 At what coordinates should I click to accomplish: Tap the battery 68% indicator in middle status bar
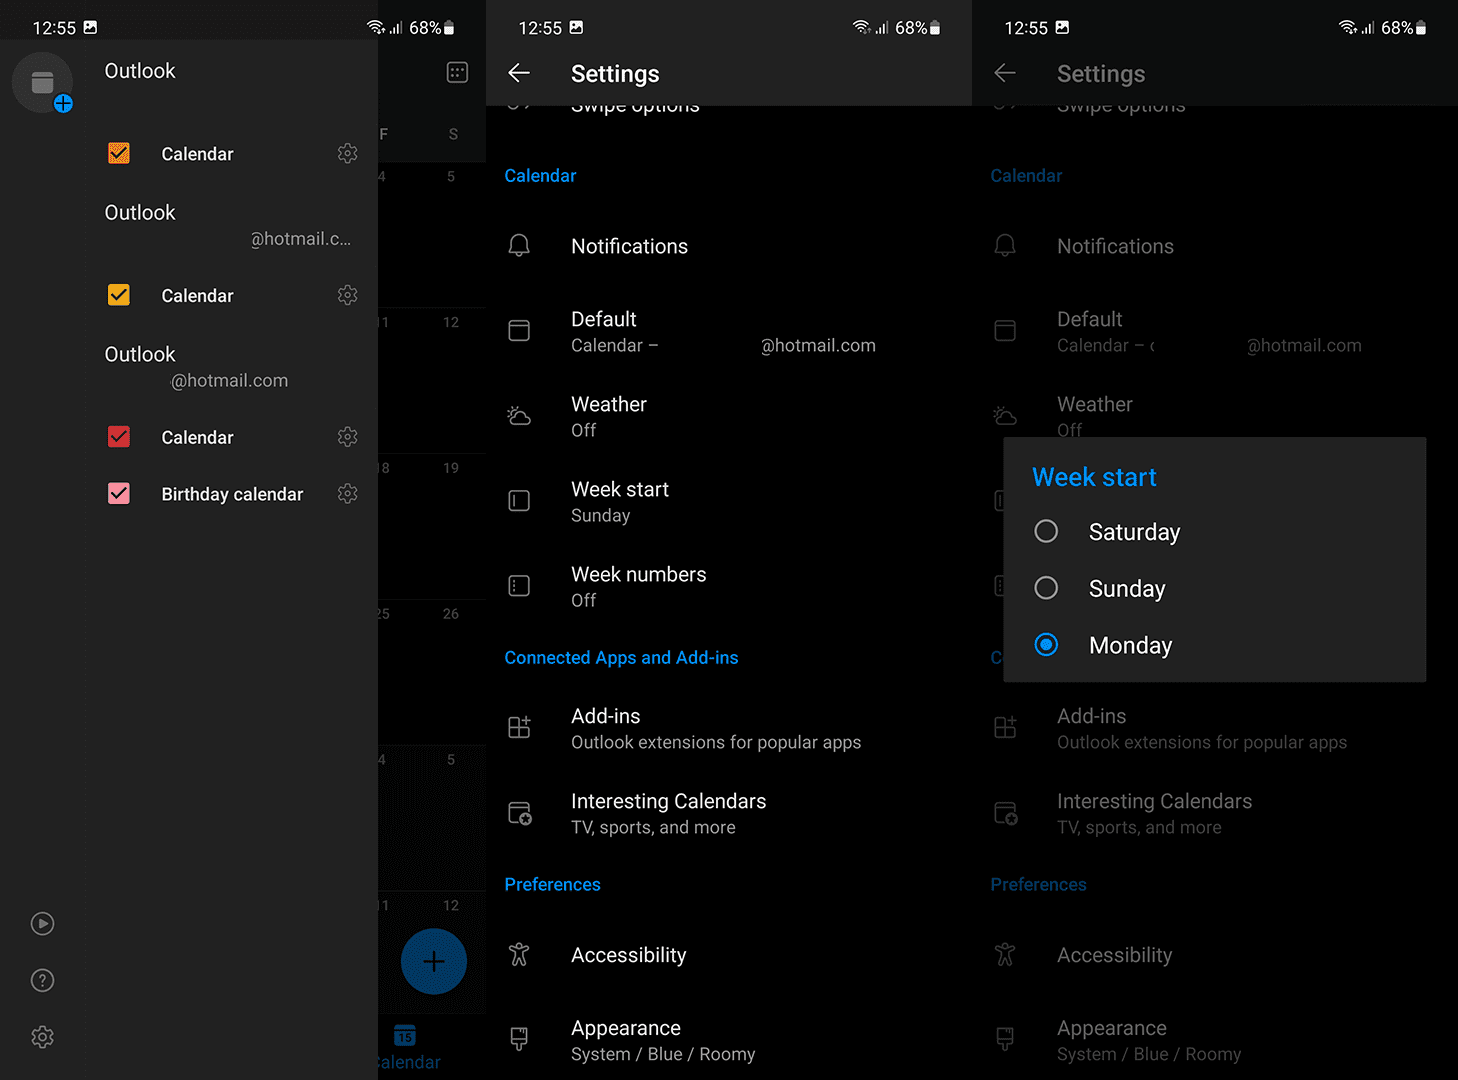click(918, 28)
